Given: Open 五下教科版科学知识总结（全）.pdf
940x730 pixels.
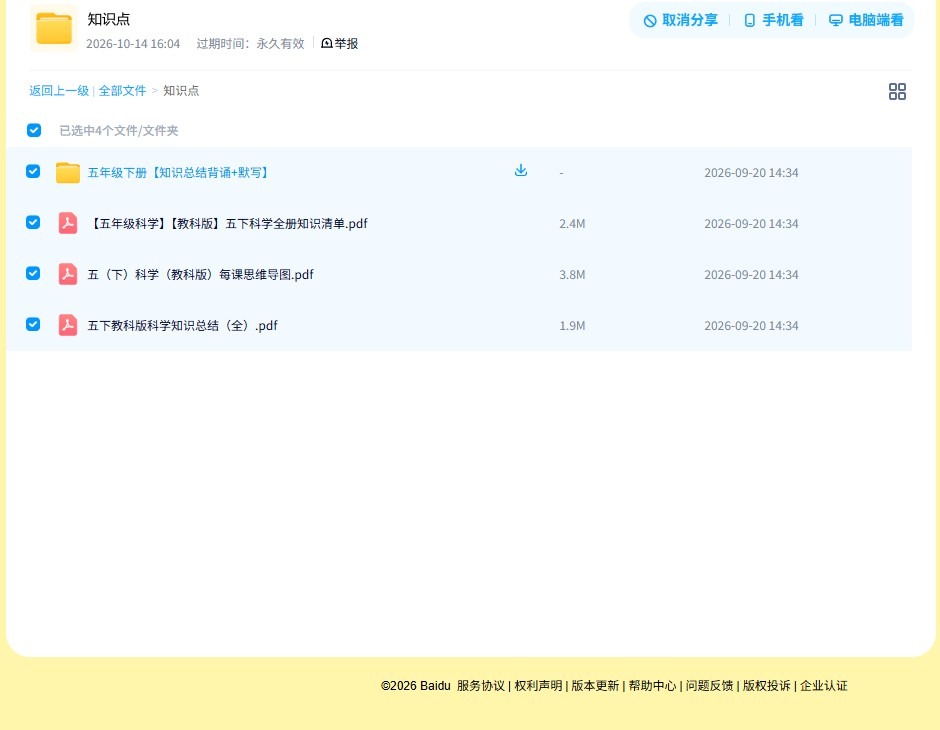Looking at the screenshot, I should 183,325.
